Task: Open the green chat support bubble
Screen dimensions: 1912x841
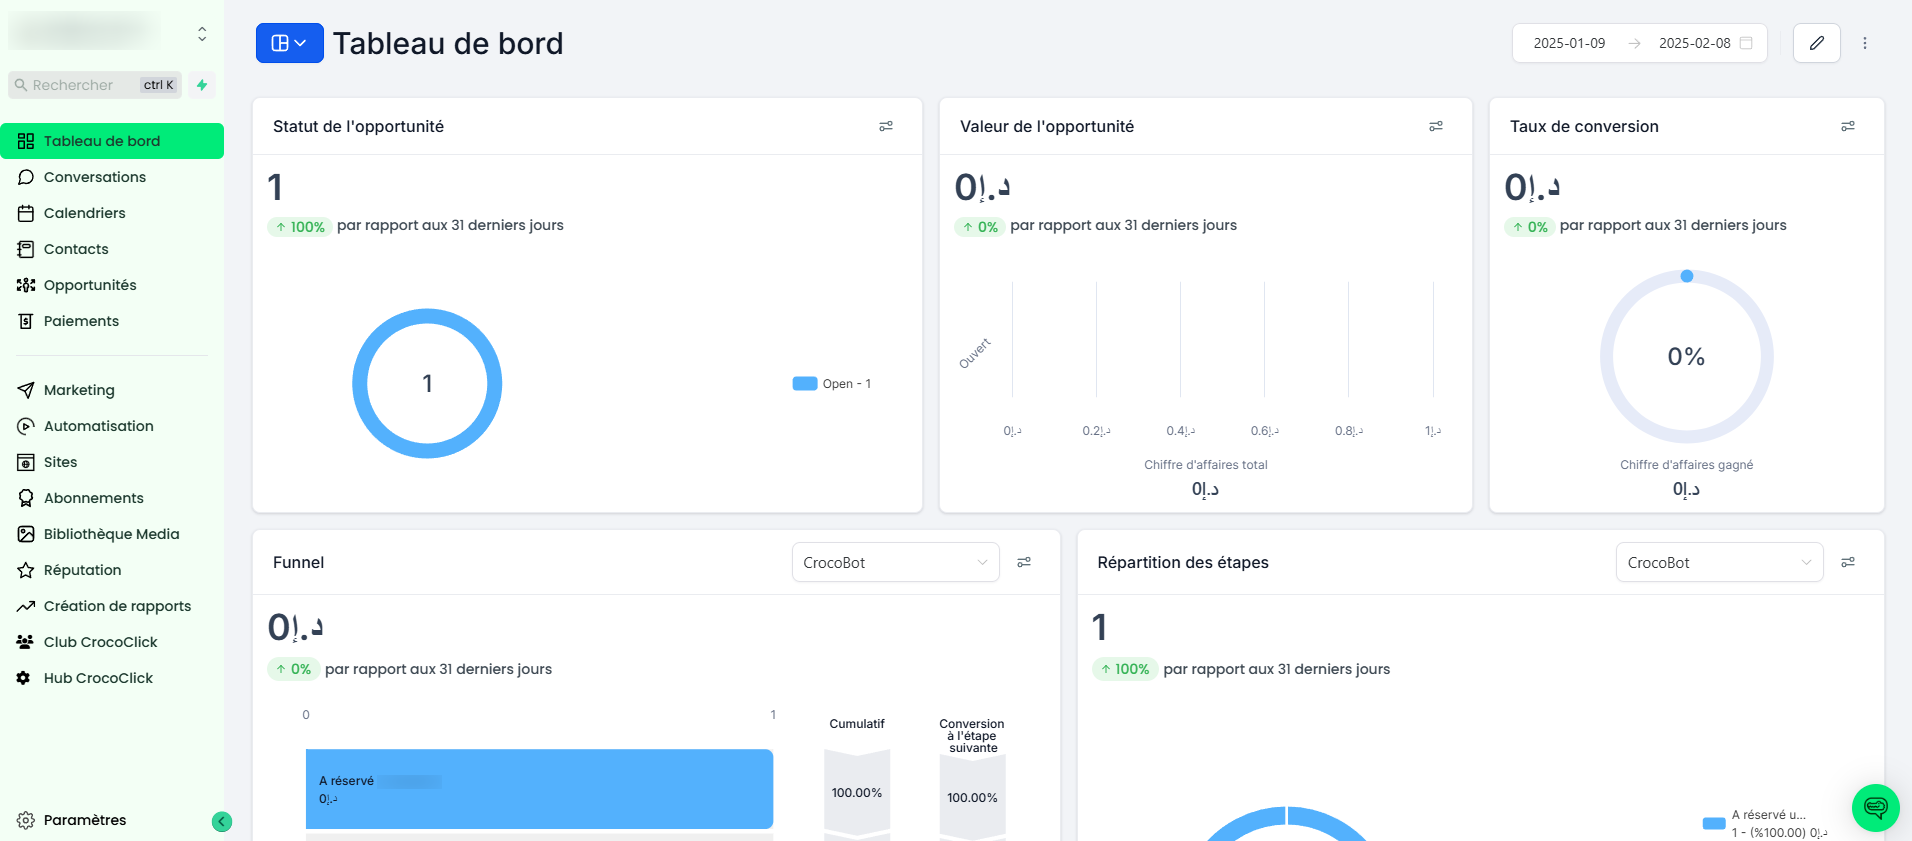Action: coord(1875,808)
